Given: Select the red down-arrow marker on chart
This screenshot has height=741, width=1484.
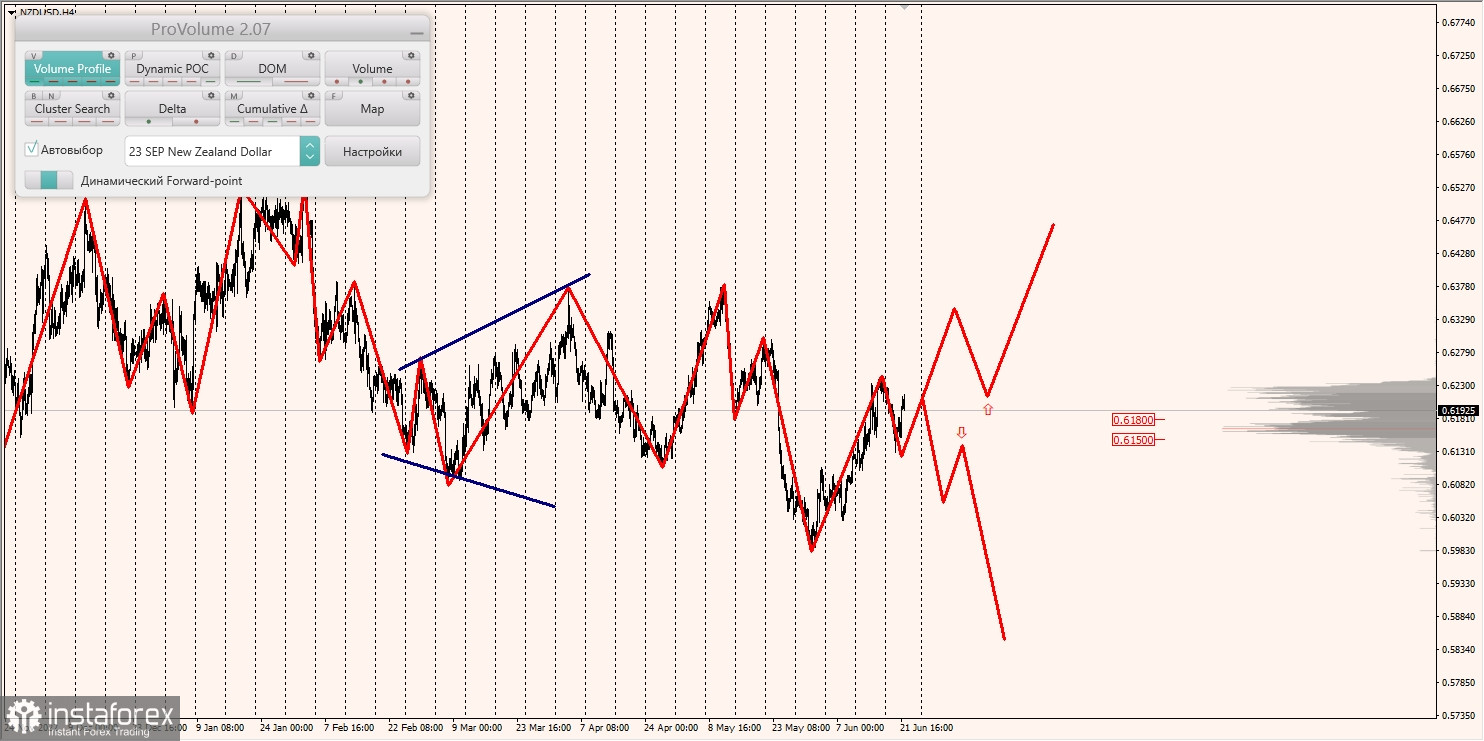Looking at the screenshot, I should click(x=961, y=432).
